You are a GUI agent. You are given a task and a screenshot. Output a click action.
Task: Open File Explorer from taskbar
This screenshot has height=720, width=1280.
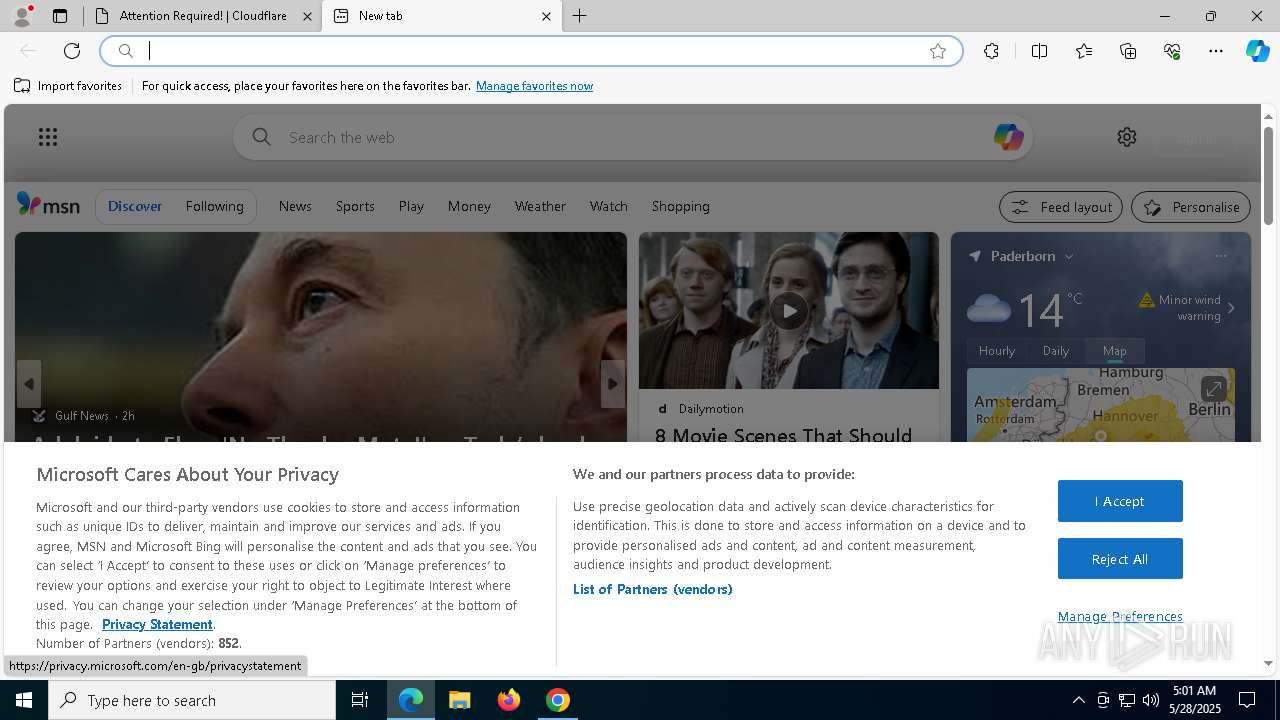pos(459,700)
